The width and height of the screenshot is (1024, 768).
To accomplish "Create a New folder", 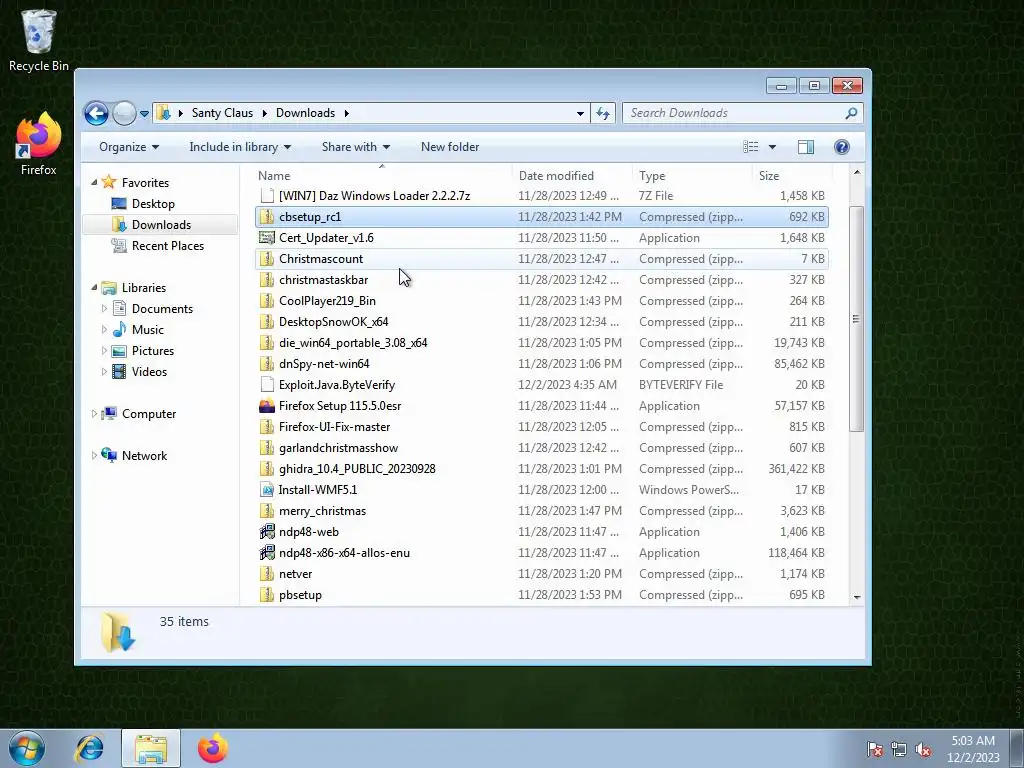I will (450, 147).
